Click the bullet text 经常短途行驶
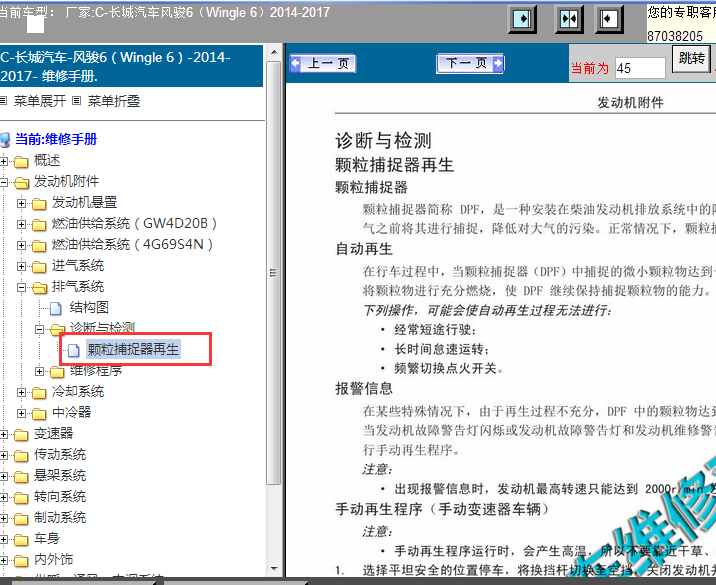The height and width of the screenshot is (585, 716). pyautogui.click(x=435, y=330)
